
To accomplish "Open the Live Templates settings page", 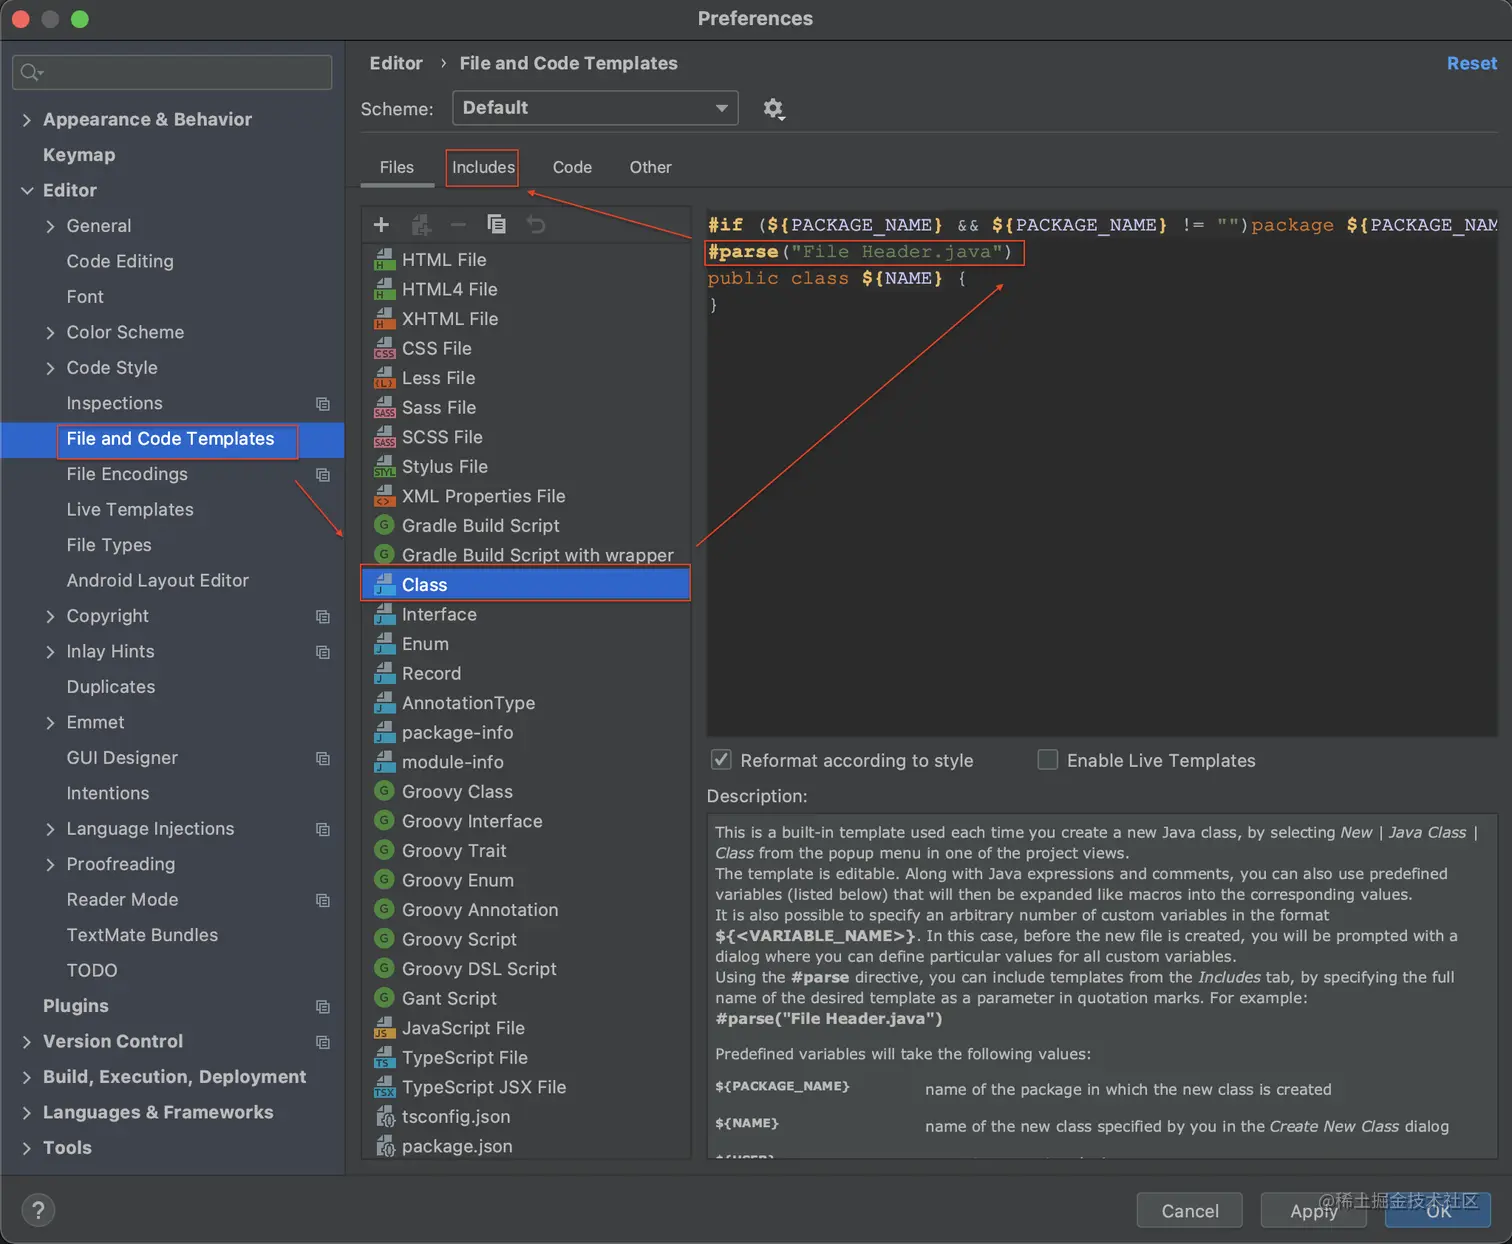I will (x=130, y=509).
